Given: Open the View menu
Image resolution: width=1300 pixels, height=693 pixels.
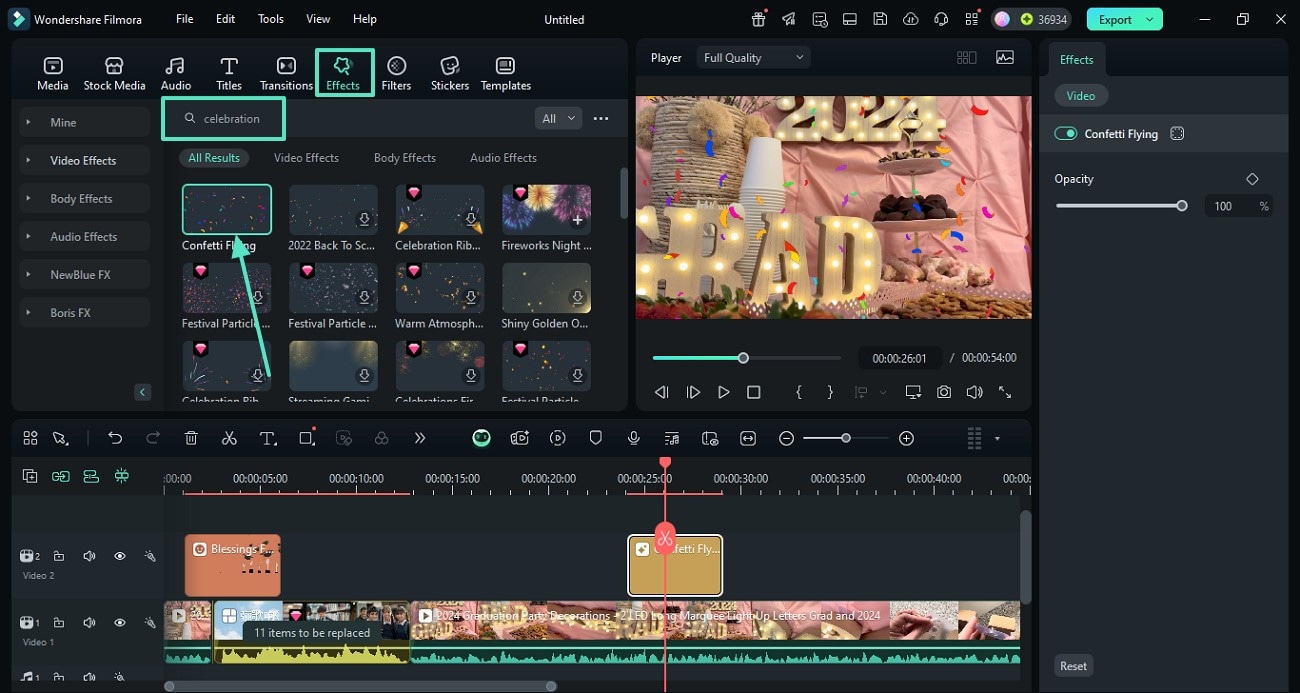Looking at the screenshot, I should click(x=318, y=19).
